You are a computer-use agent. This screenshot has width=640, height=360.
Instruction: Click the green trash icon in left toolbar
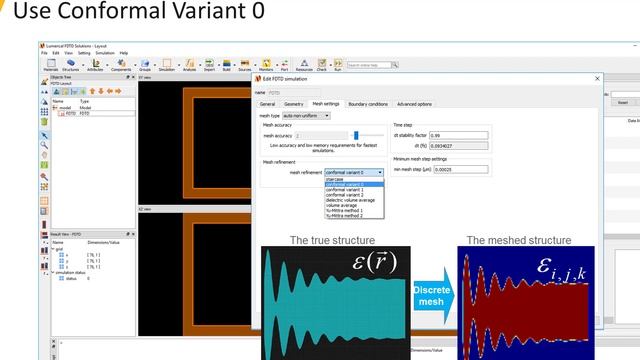click(x=44, y=122)
